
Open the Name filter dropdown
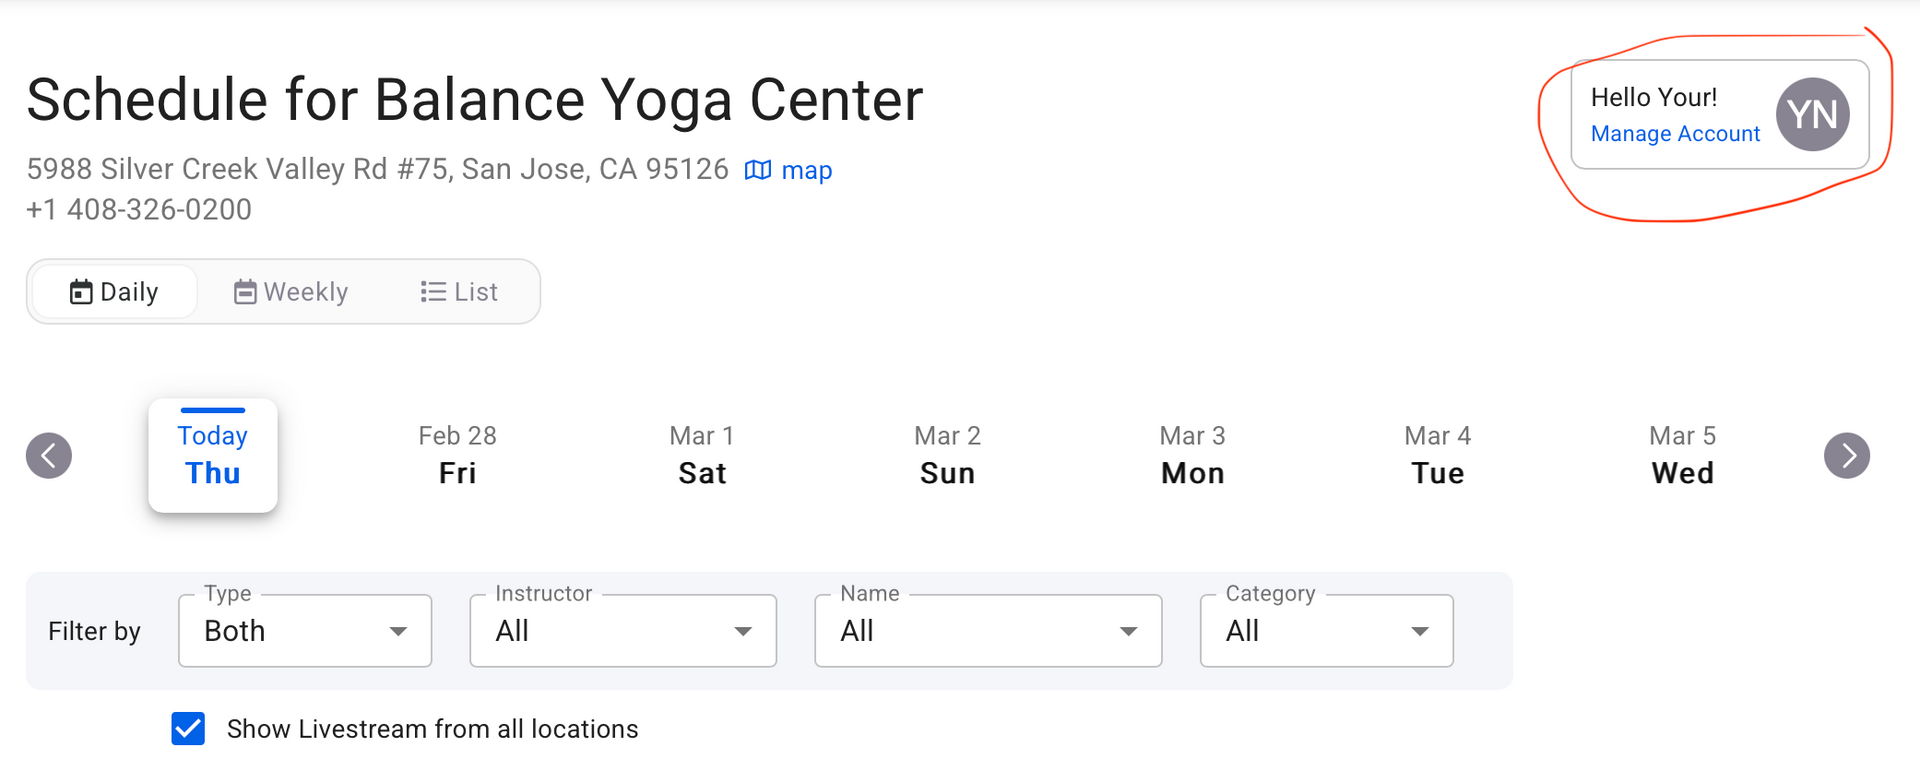pyautogui.click(x=988, y=631)
